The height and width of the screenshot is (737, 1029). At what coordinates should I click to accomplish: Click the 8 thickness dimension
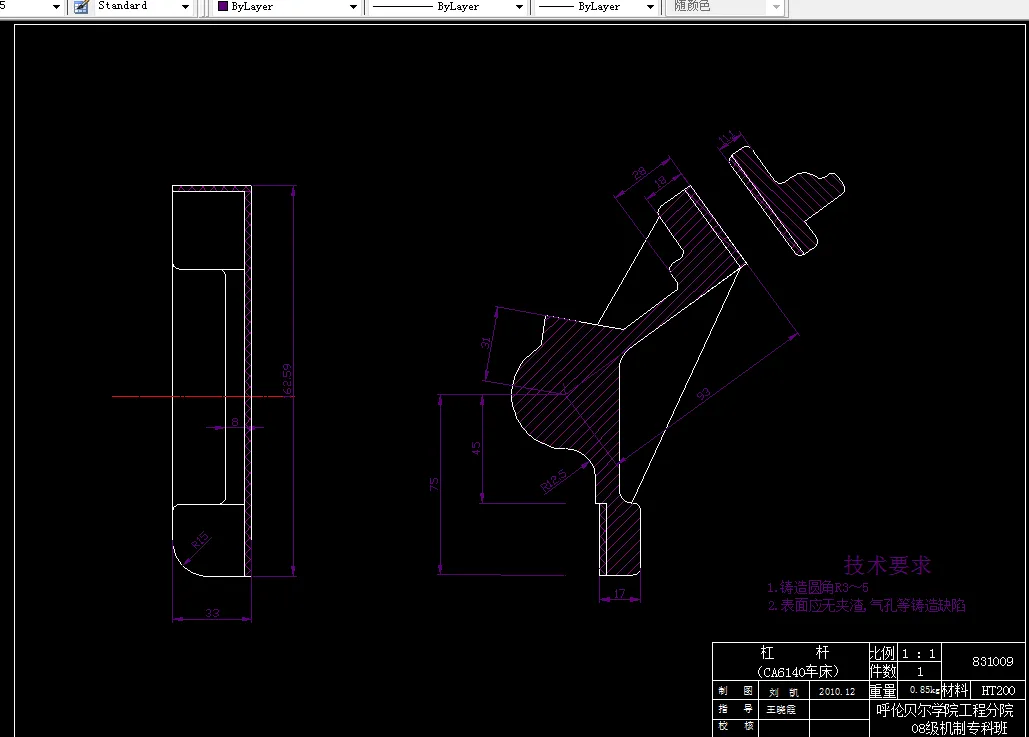[235, 422]
